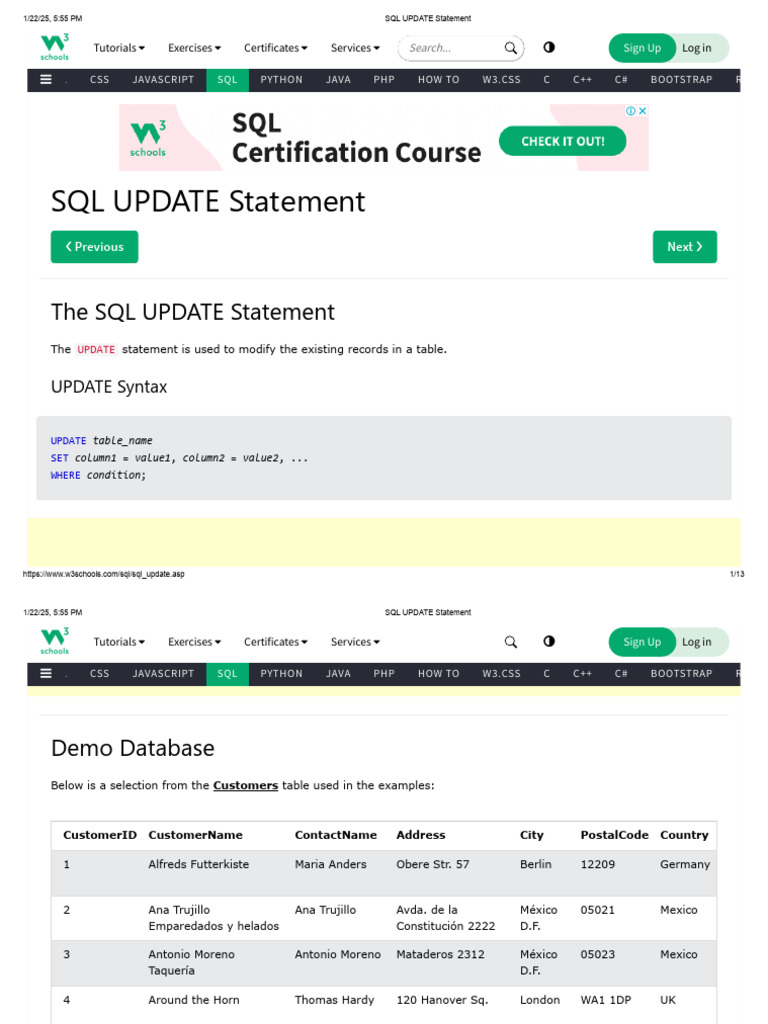The height and width of the screenshot is (1024, 768).
Task: Click the red UPDATE keyword in the description
Action: point(96,349)
